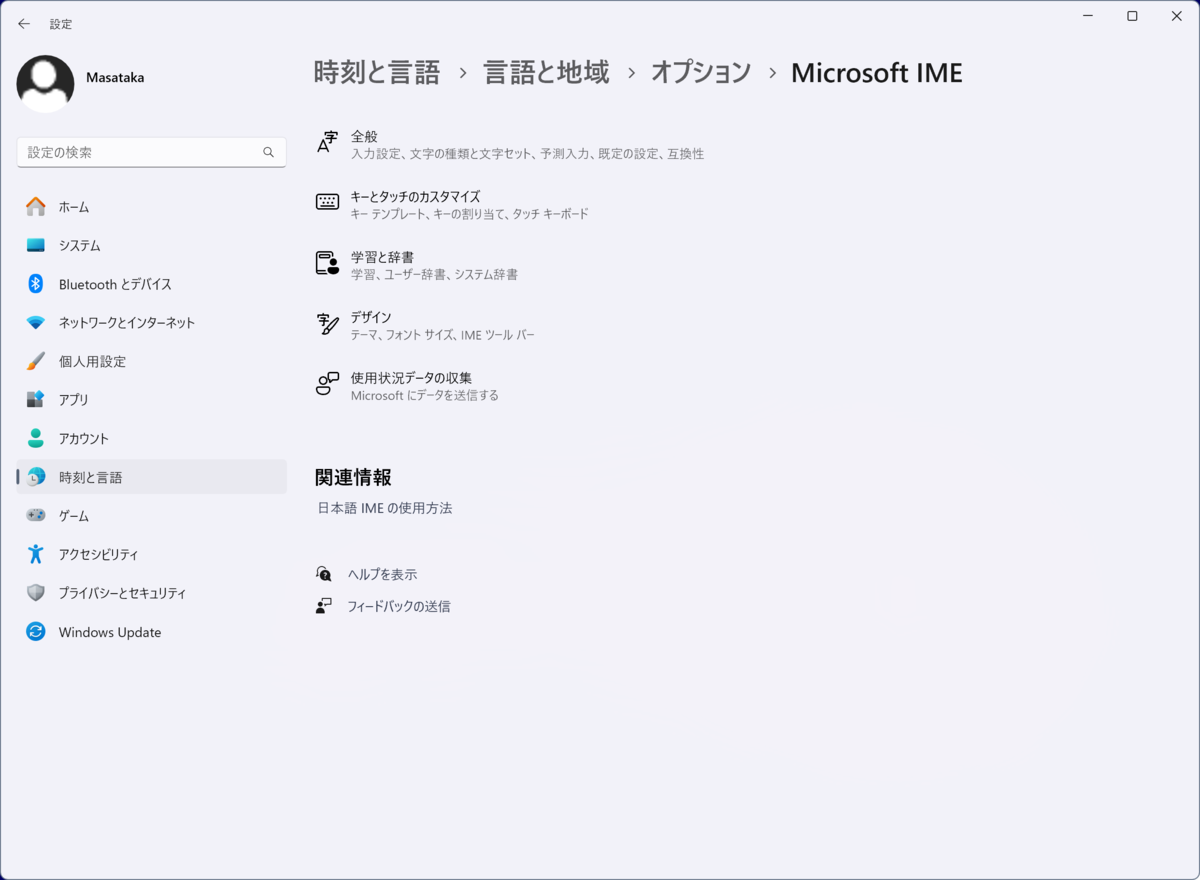Image resolution: width=1200 pixels, height=880 pixels.
Task: Click the アプリ icon in sidebar
Action: tap(36, 399)
